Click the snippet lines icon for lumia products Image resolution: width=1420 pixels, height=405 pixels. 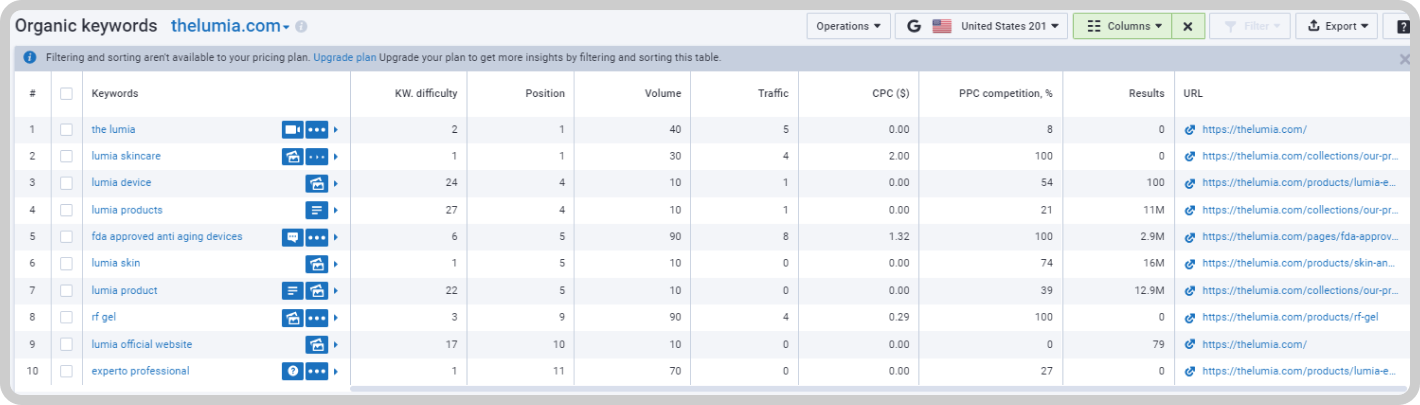(x=317, y=210)
